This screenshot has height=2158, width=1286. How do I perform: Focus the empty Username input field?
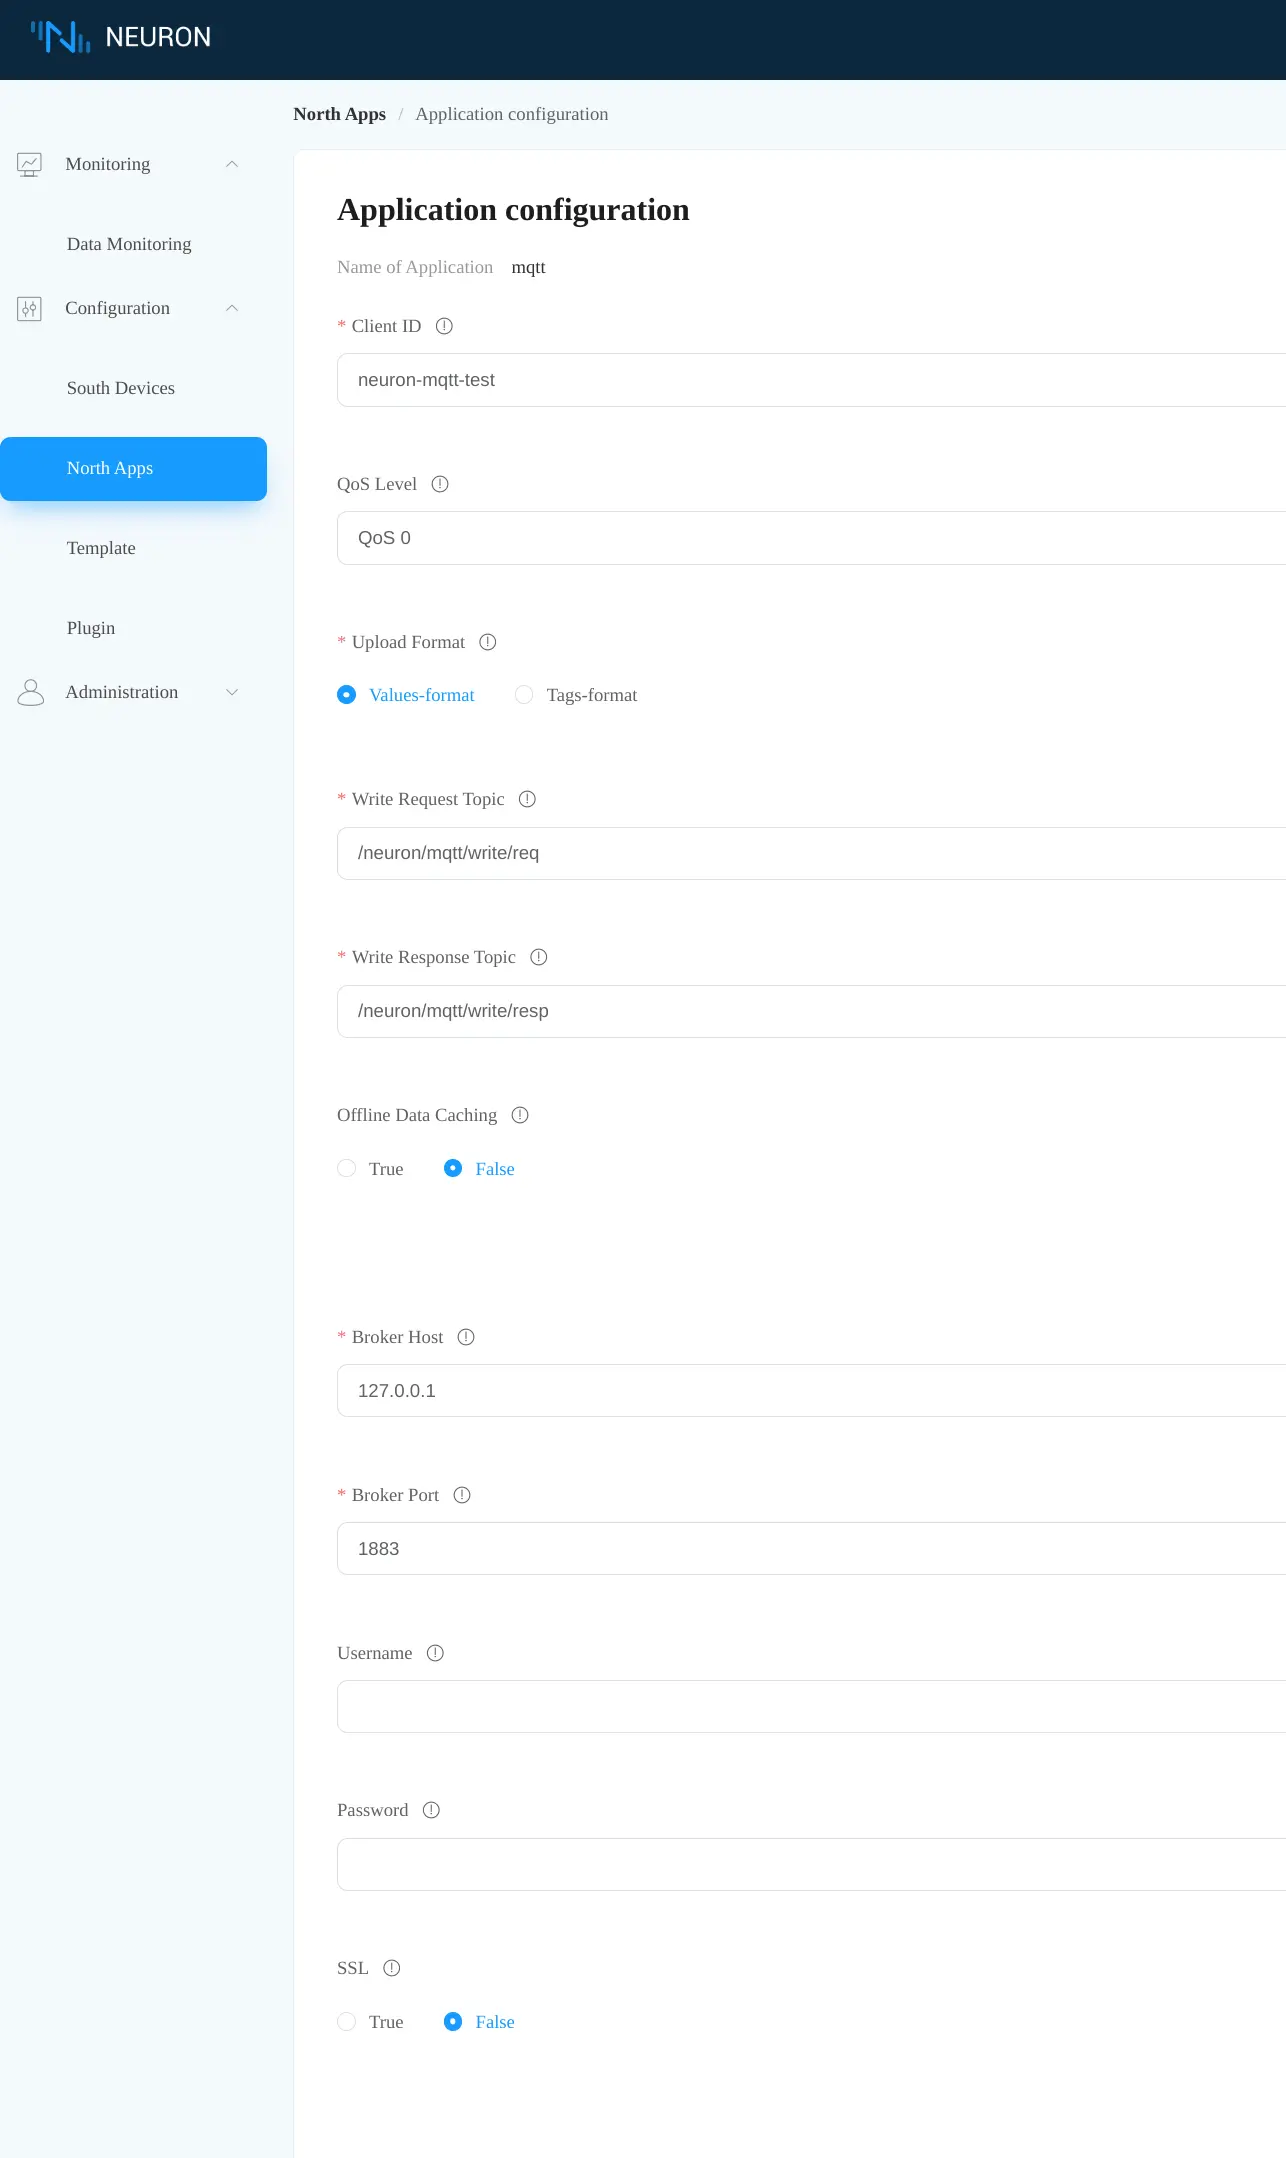[x=811, y=1706]
